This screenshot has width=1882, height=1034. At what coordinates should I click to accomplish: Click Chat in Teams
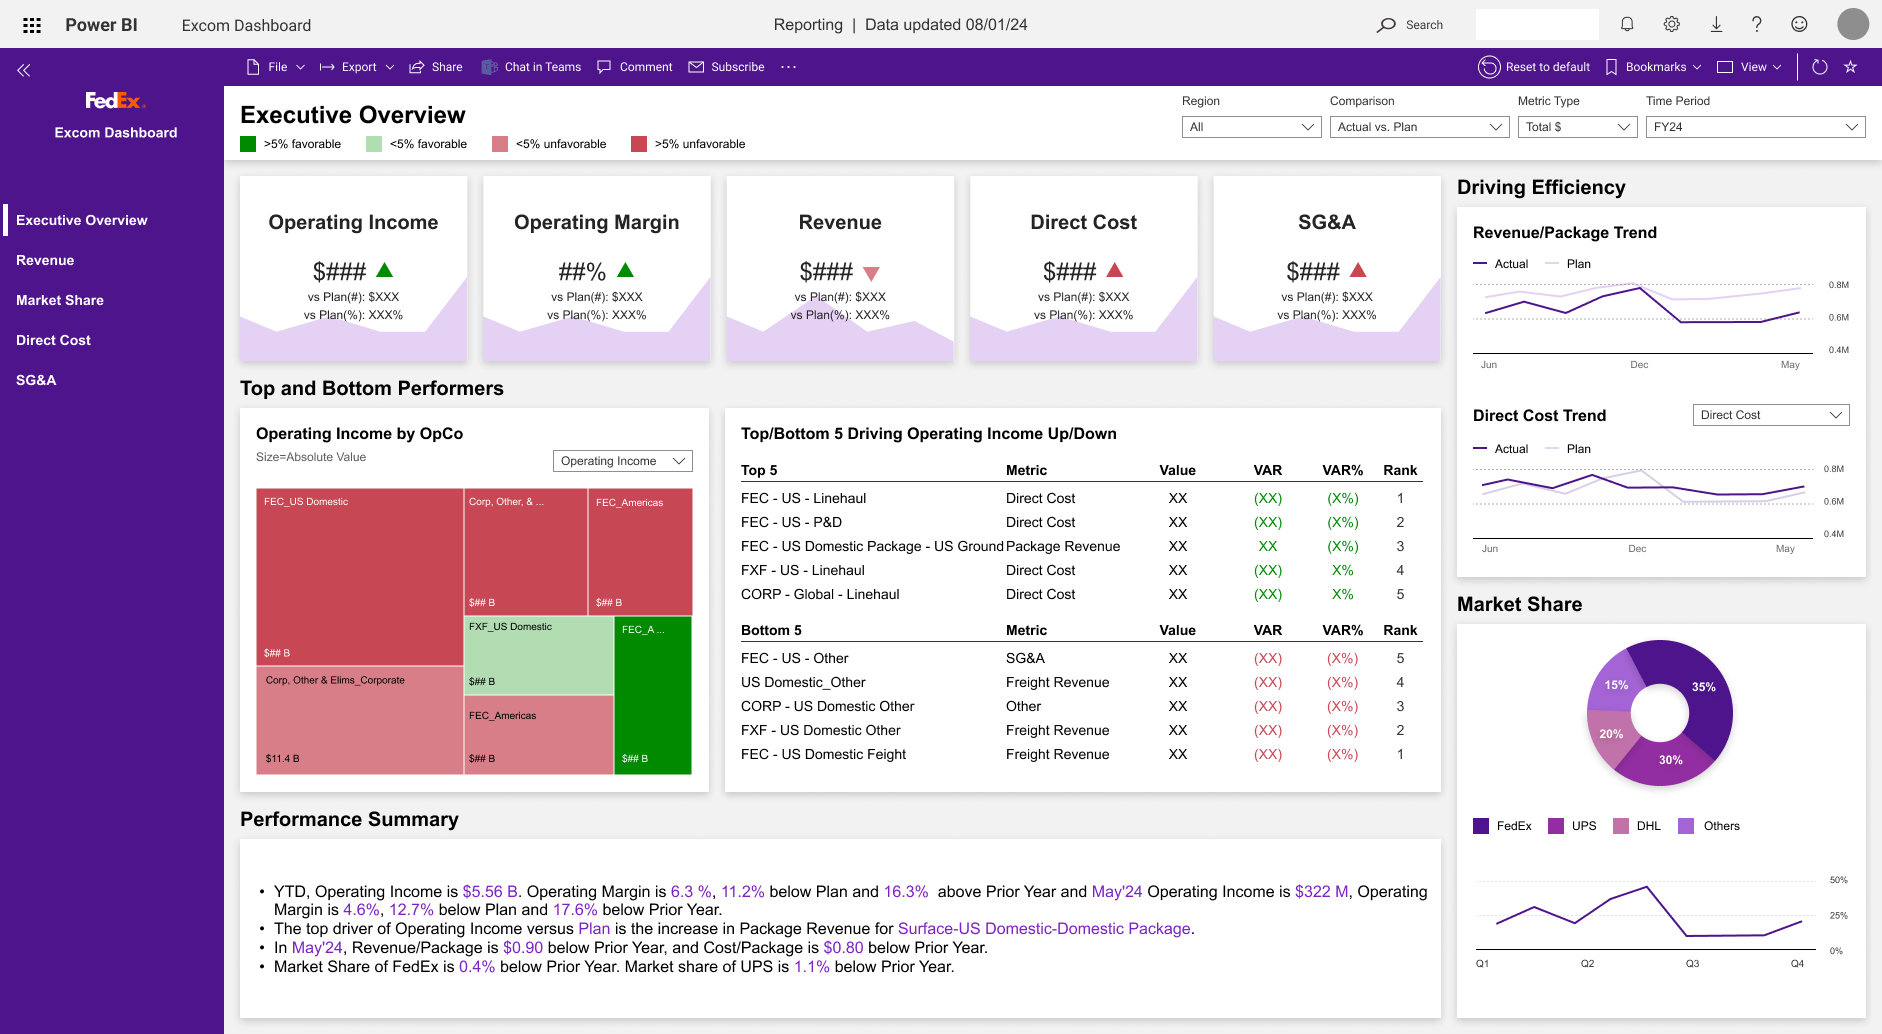click(x=531, y=67)
